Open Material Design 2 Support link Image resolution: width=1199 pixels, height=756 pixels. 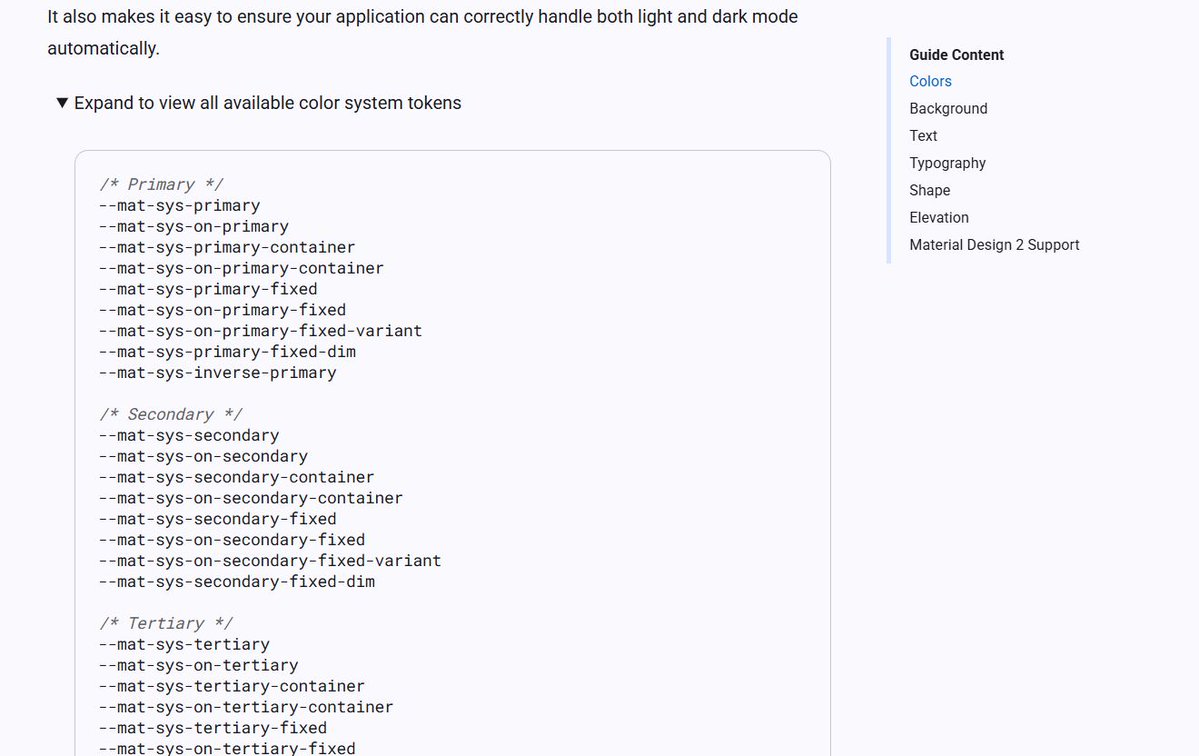(x=994, y=245)
